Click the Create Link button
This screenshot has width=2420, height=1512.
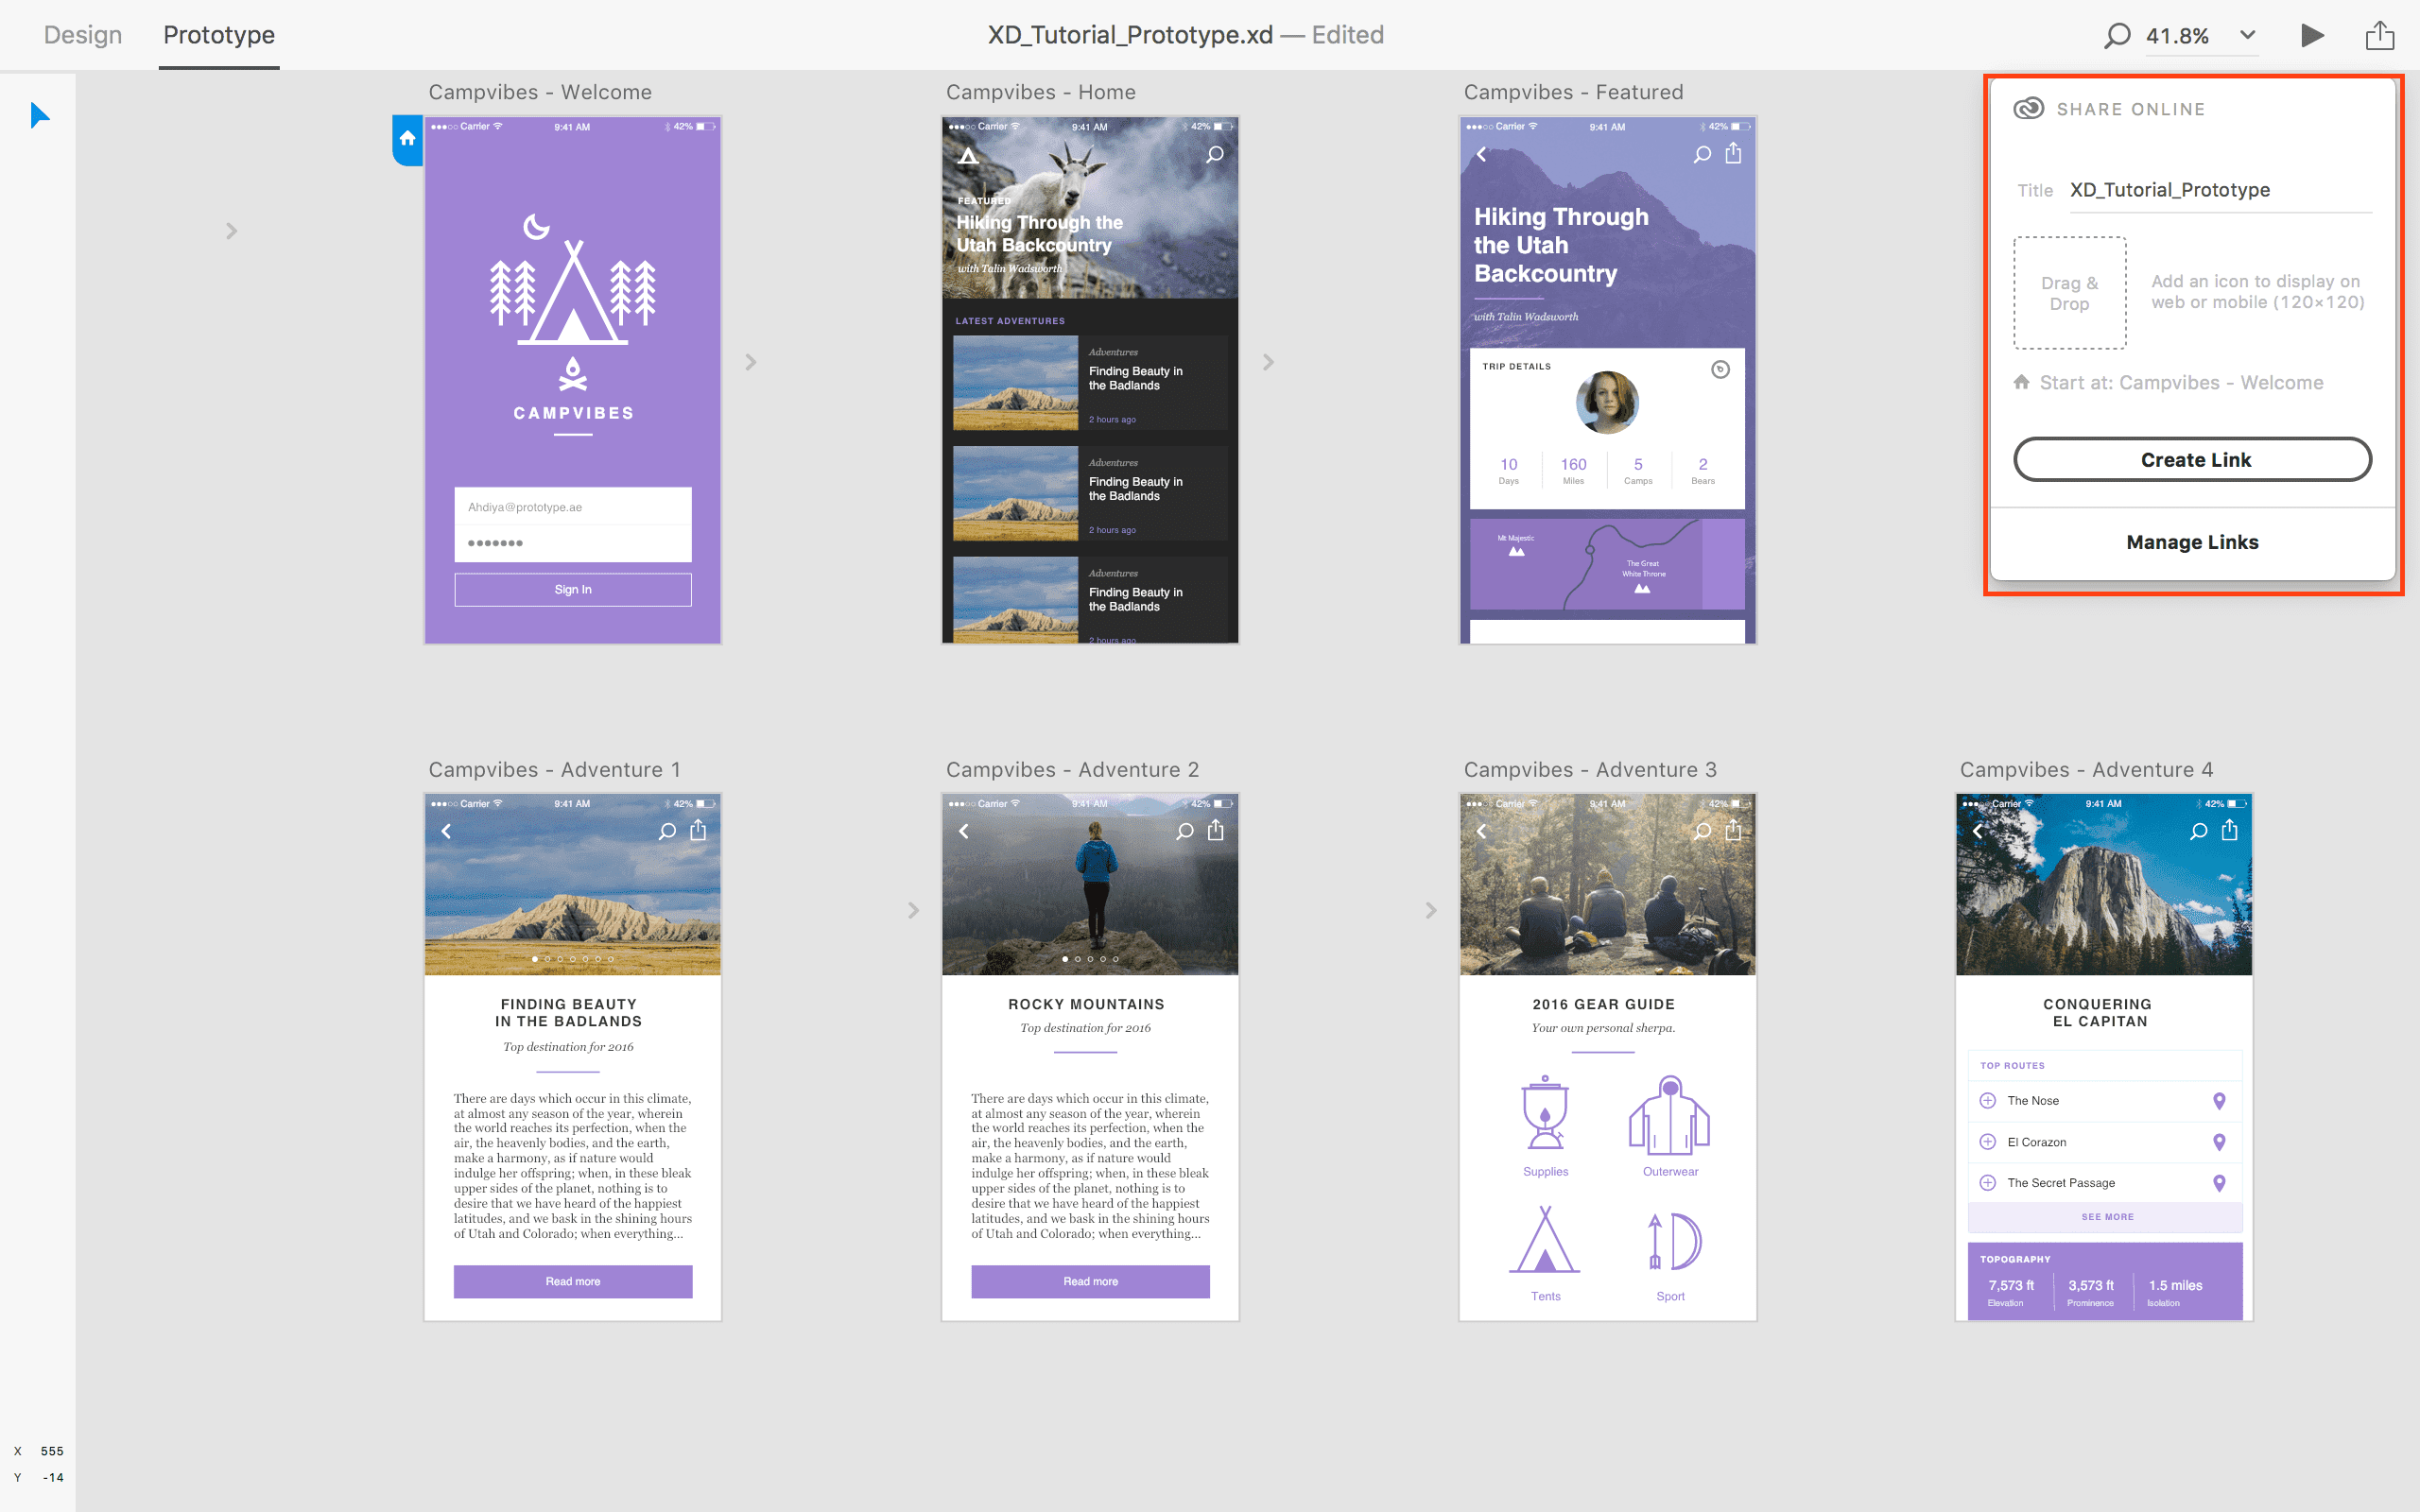tap(2192, 459)
